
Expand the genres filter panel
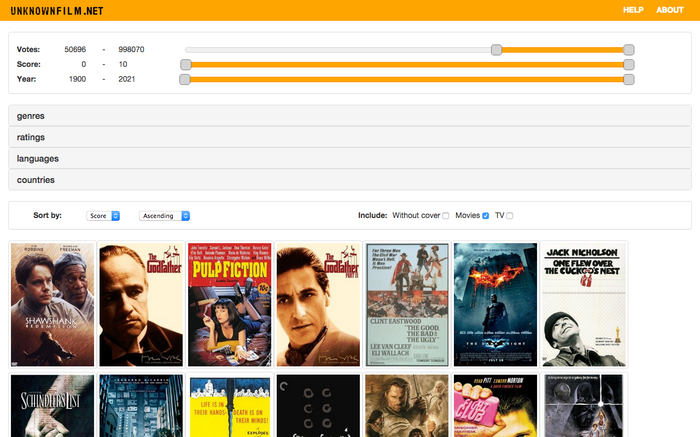pyautogui.click(x=350, y=116)
